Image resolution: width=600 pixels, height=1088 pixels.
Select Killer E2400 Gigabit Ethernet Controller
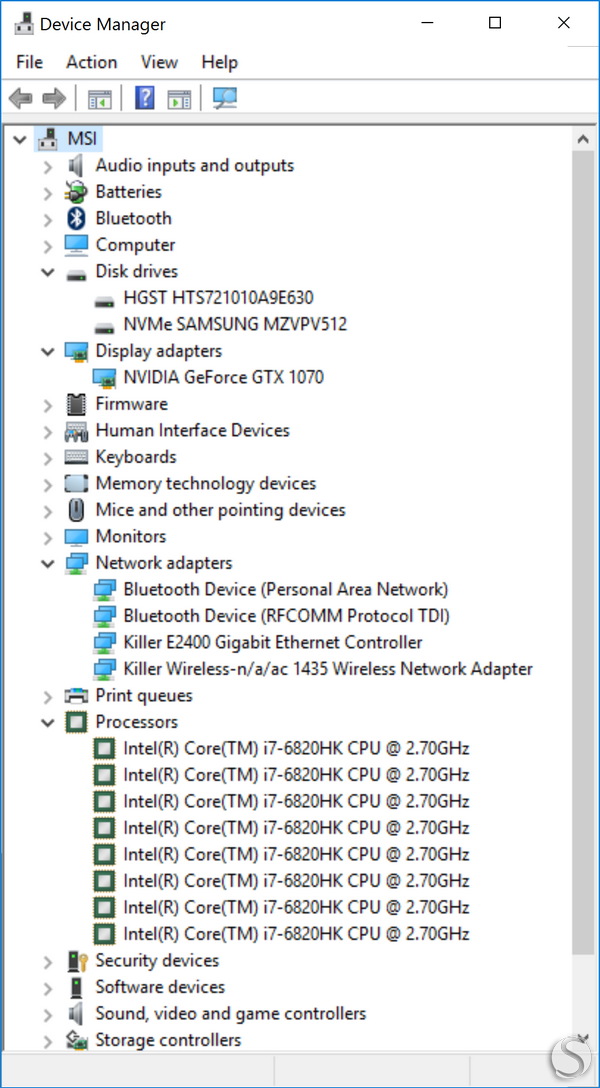point(273,643)
